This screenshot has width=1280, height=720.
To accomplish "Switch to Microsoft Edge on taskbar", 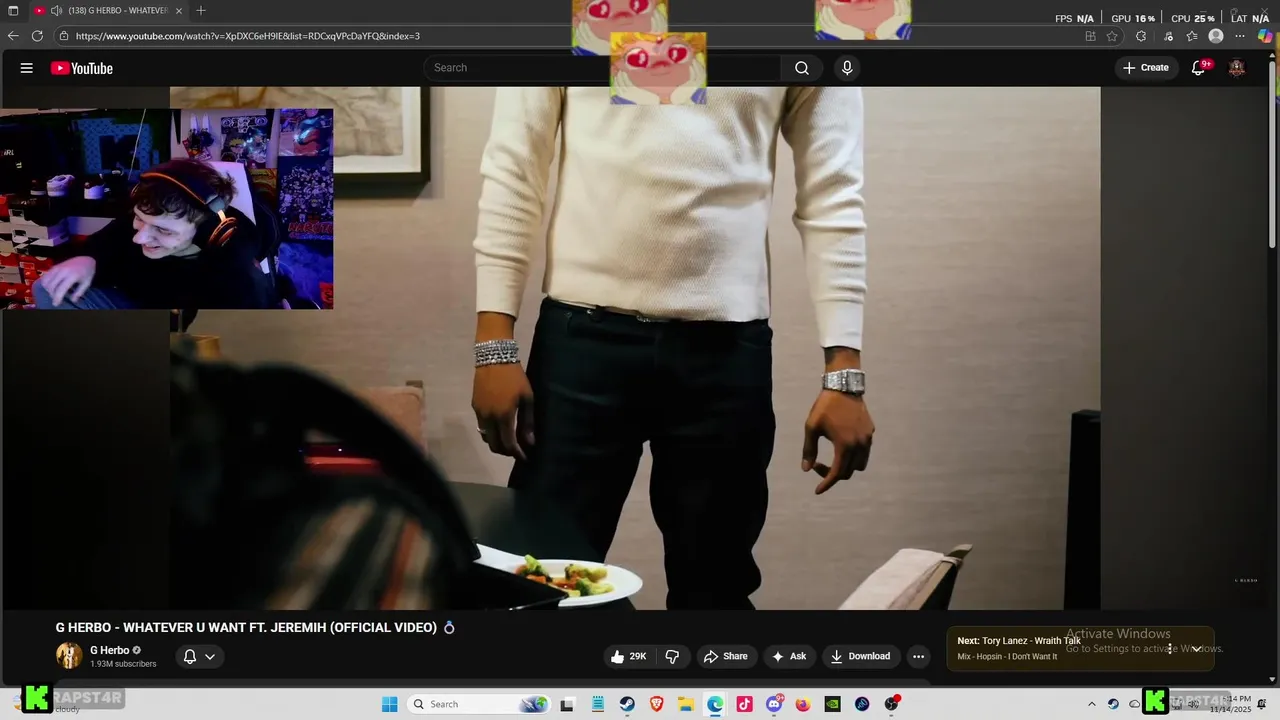I will (715, 704).
